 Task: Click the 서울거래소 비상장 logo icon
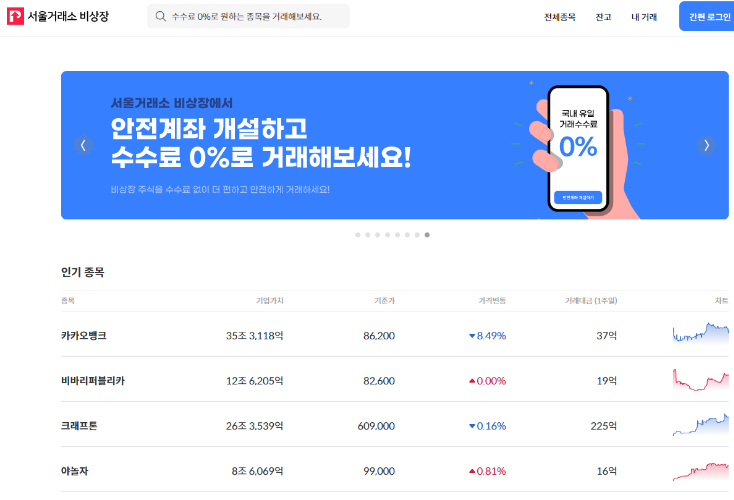(x=15, y=16)
